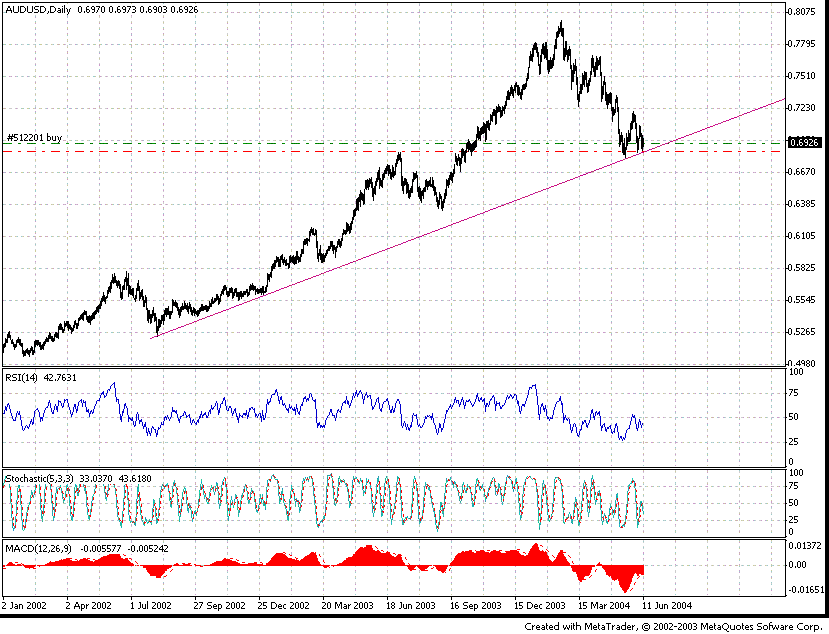Viewport: 829px width, 634px height.
Task: Click the 'MACD(12,26,9)' indicator label
Action: pos(39,549)
